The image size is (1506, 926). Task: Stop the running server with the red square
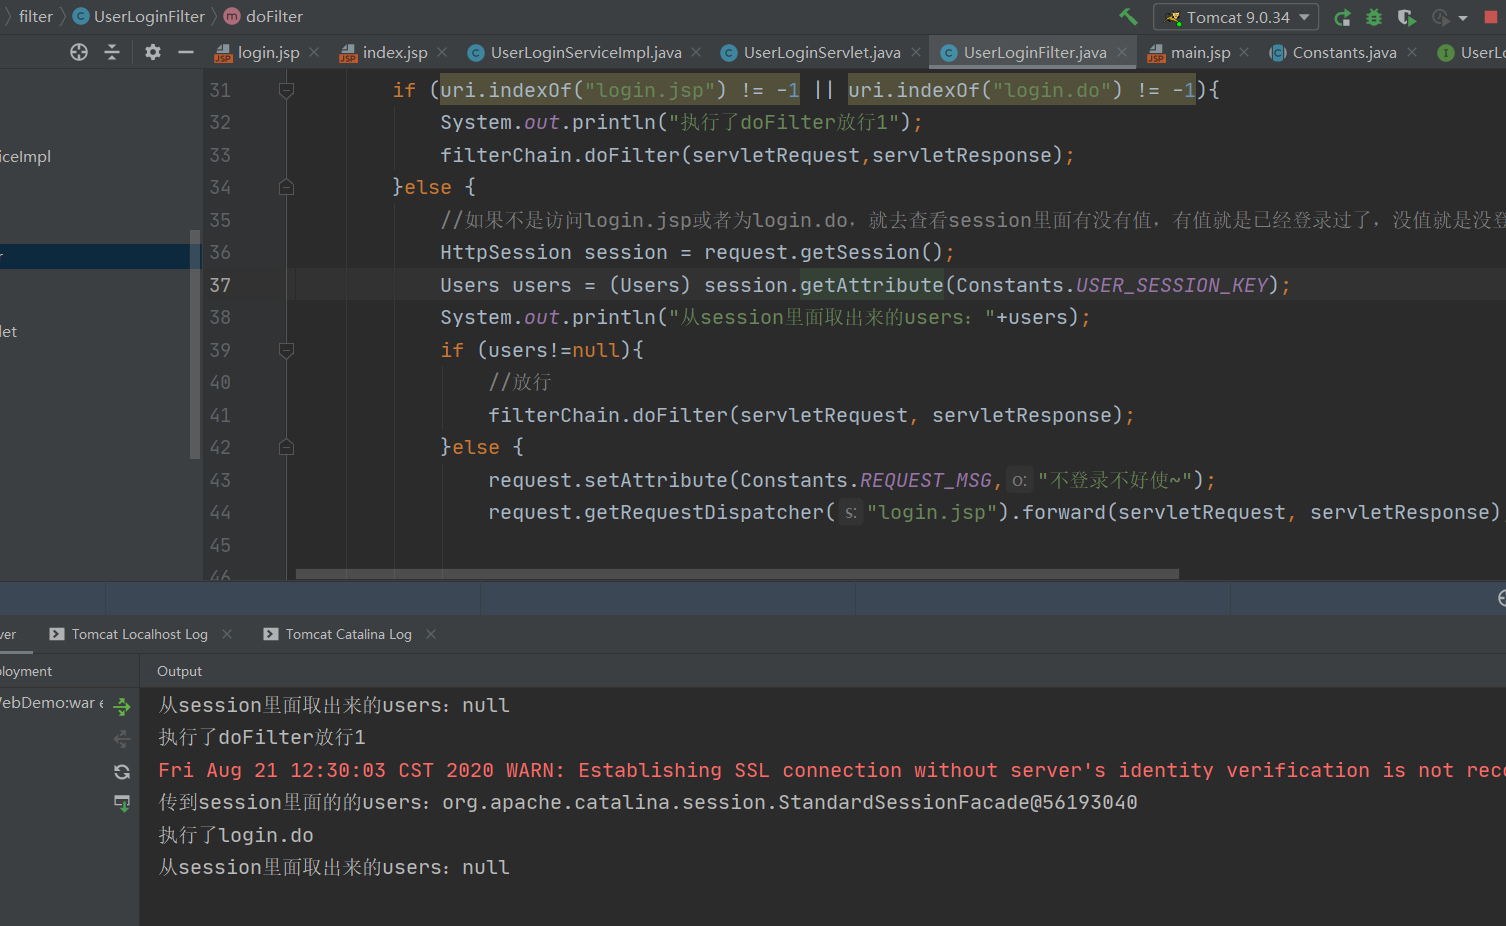pyautogui.click(x=1491, y=17)
